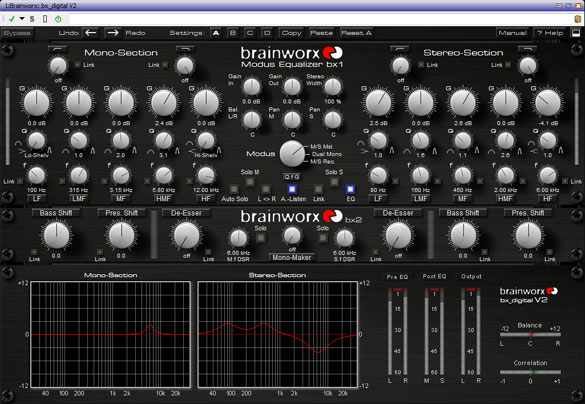The image size is (585, 404).
Task: Click Mono LMF frequency knob at 315 Hz
Action: click(79, 175)
